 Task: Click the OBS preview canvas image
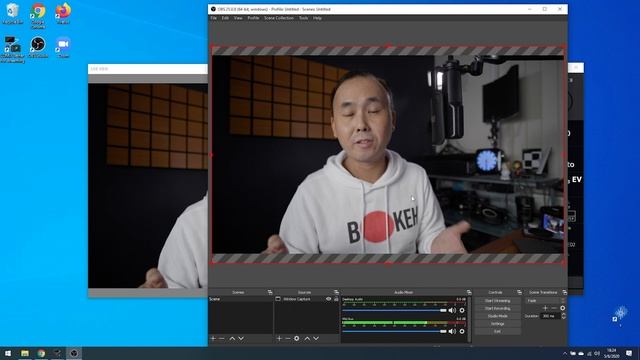coord(388,154)
